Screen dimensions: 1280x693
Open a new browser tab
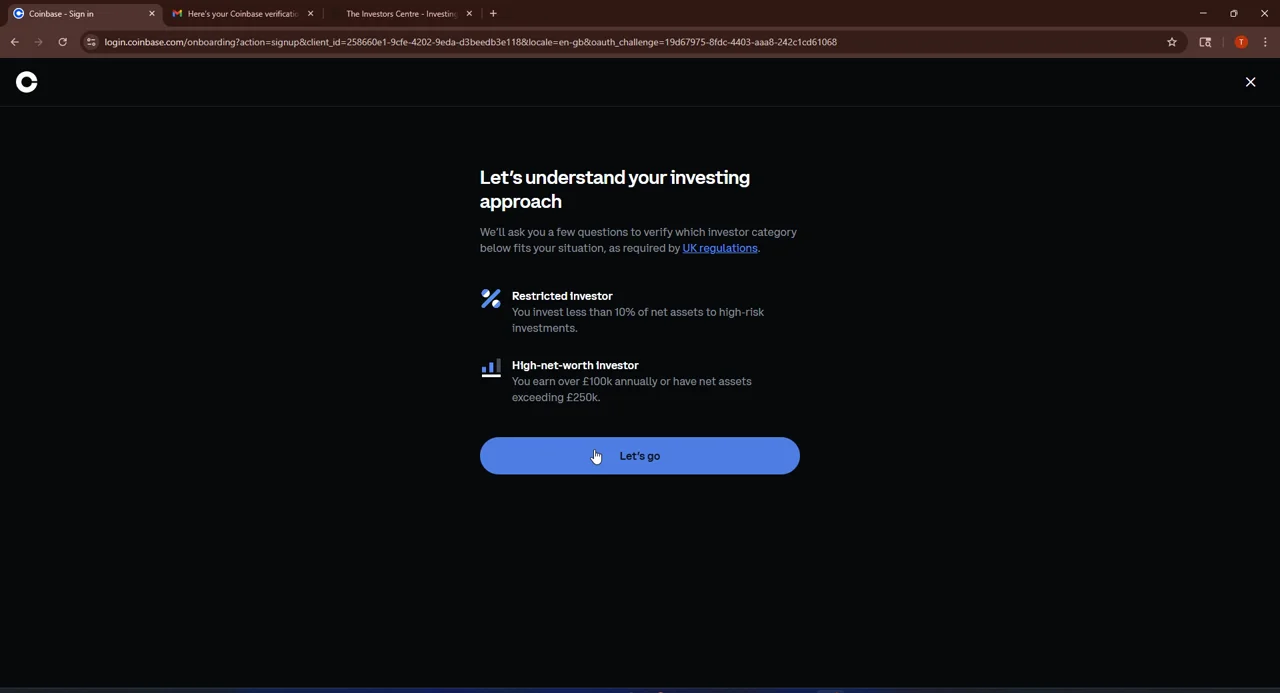click(x=493, y=14)
